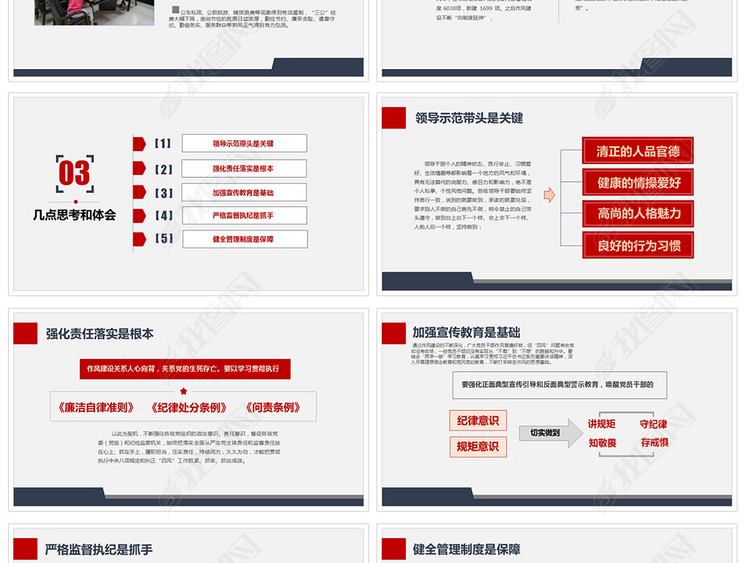
Task: Click the bracketed 03 section number graphic
Action: point(74,173)
